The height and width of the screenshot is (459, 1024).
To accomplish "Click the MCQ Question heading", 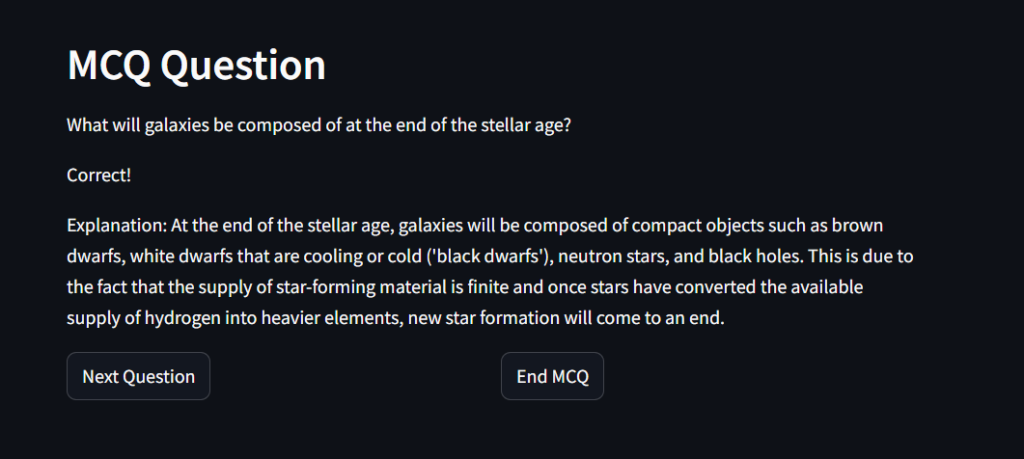I will pyautogui.click(x=197, y=65).
